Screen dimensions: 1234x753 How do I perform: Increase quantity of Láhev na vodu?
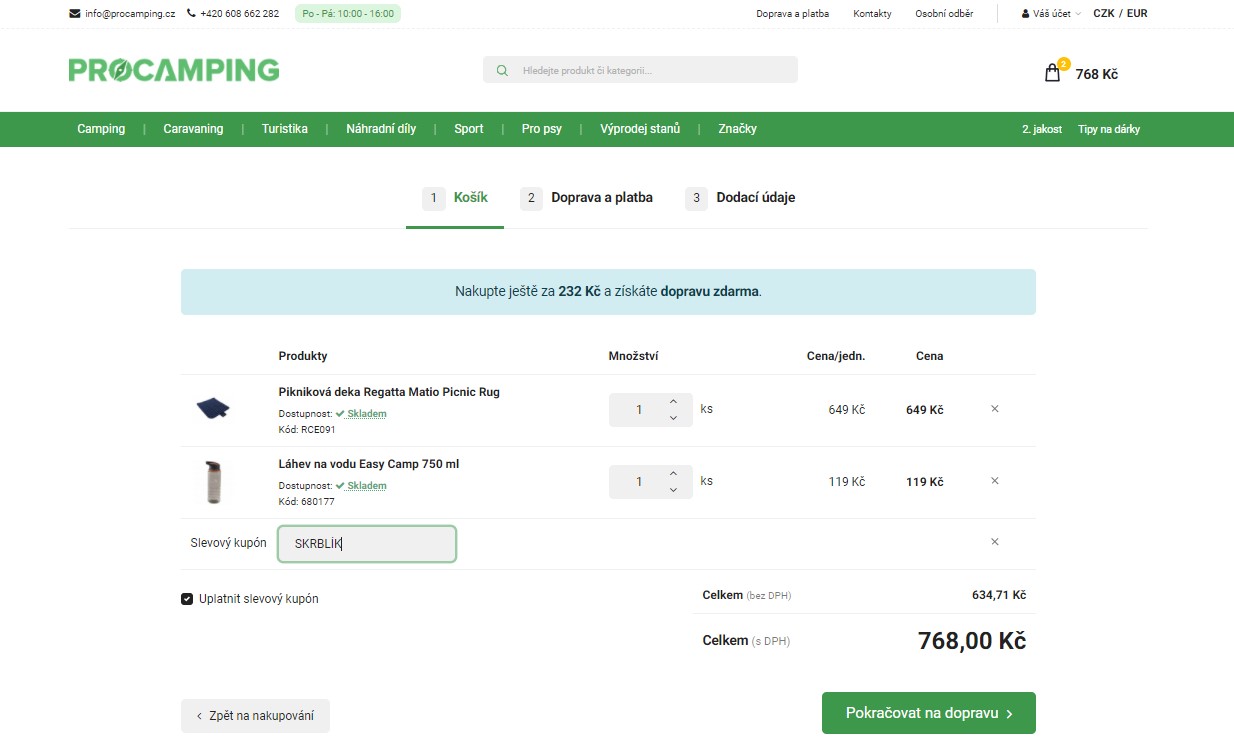pos(673,473)
